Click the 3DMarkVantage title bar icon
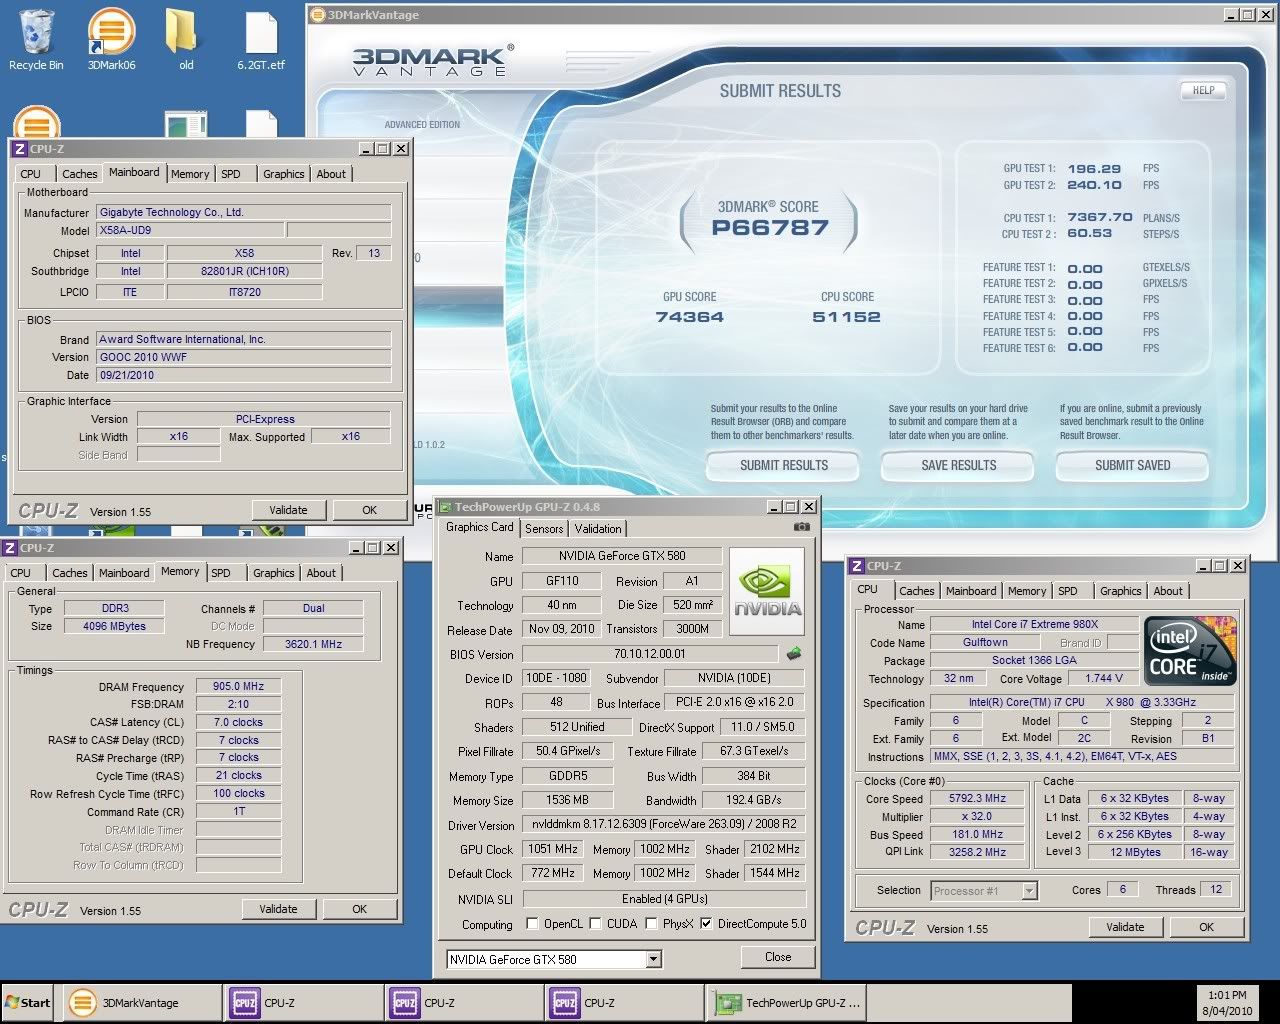 [x=317, y=15]
